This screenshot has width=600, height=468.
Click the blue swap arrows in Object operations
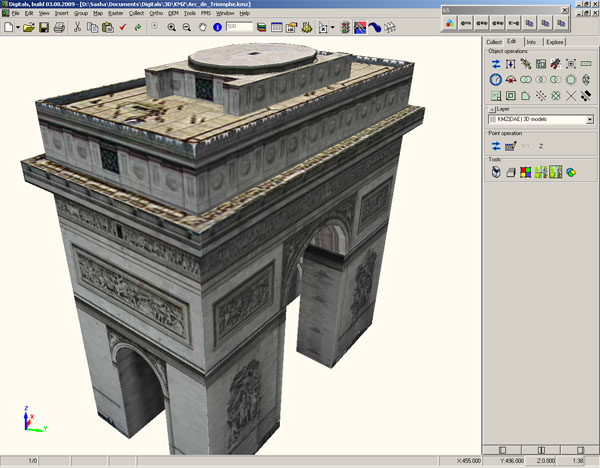point(496,64)
